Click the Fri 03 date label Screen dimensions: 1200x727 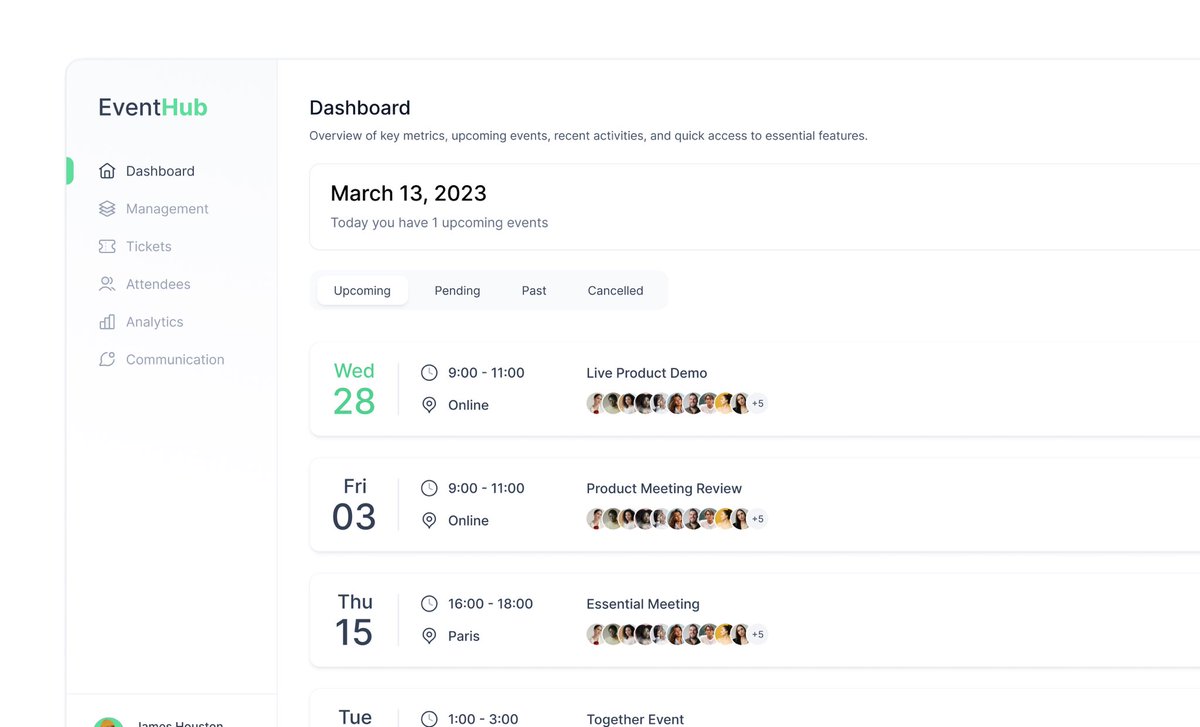click(354, 504)
